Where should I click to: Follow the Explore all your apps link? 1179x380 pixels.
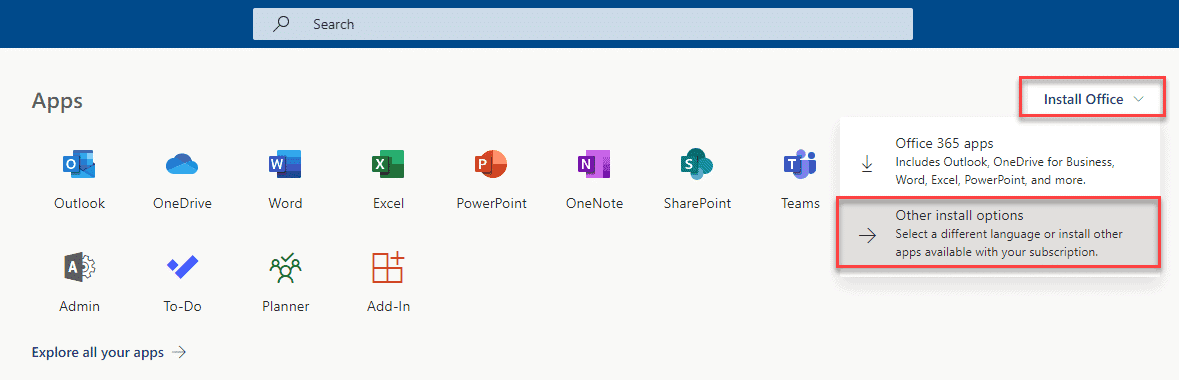pos(108,352)
